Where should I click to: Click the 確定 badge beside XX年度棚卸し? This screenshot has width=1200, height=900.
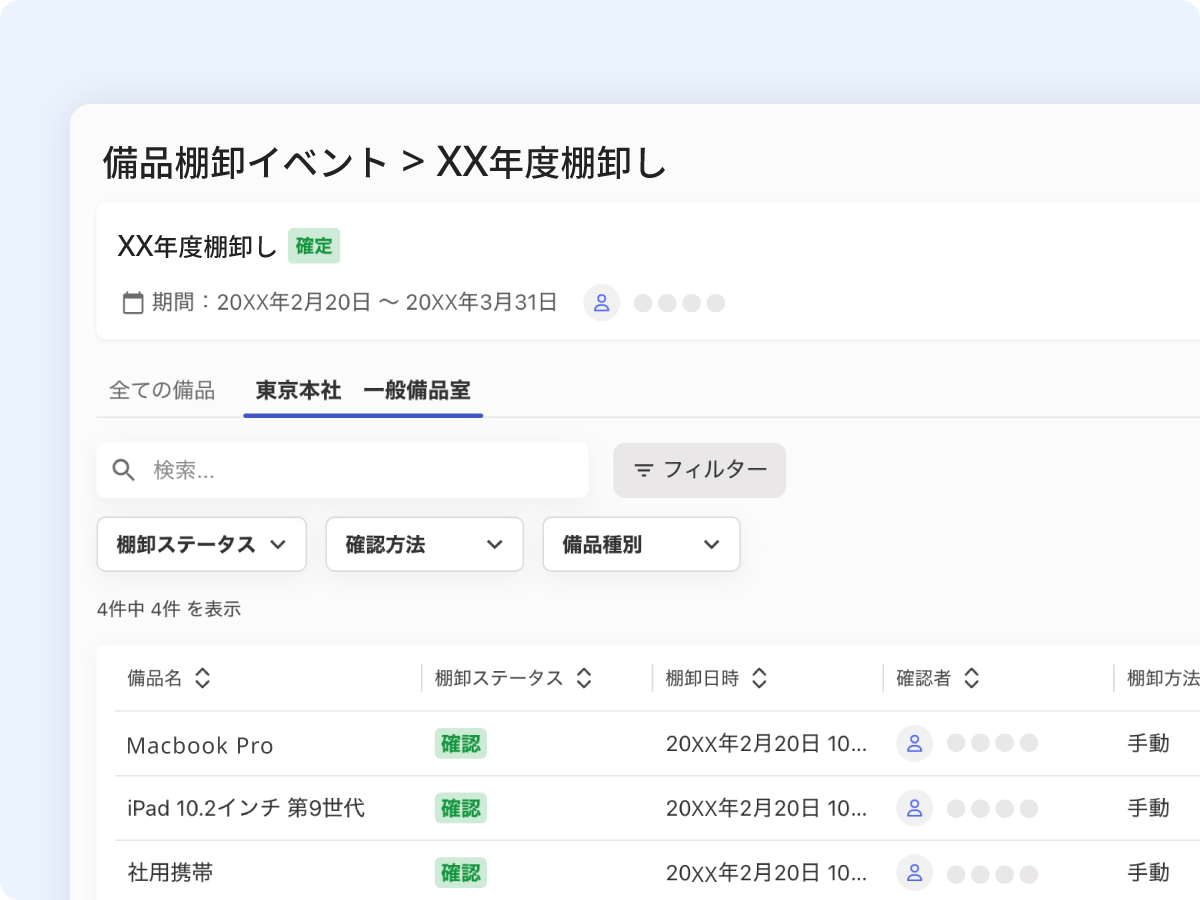(x=314, y=246)
